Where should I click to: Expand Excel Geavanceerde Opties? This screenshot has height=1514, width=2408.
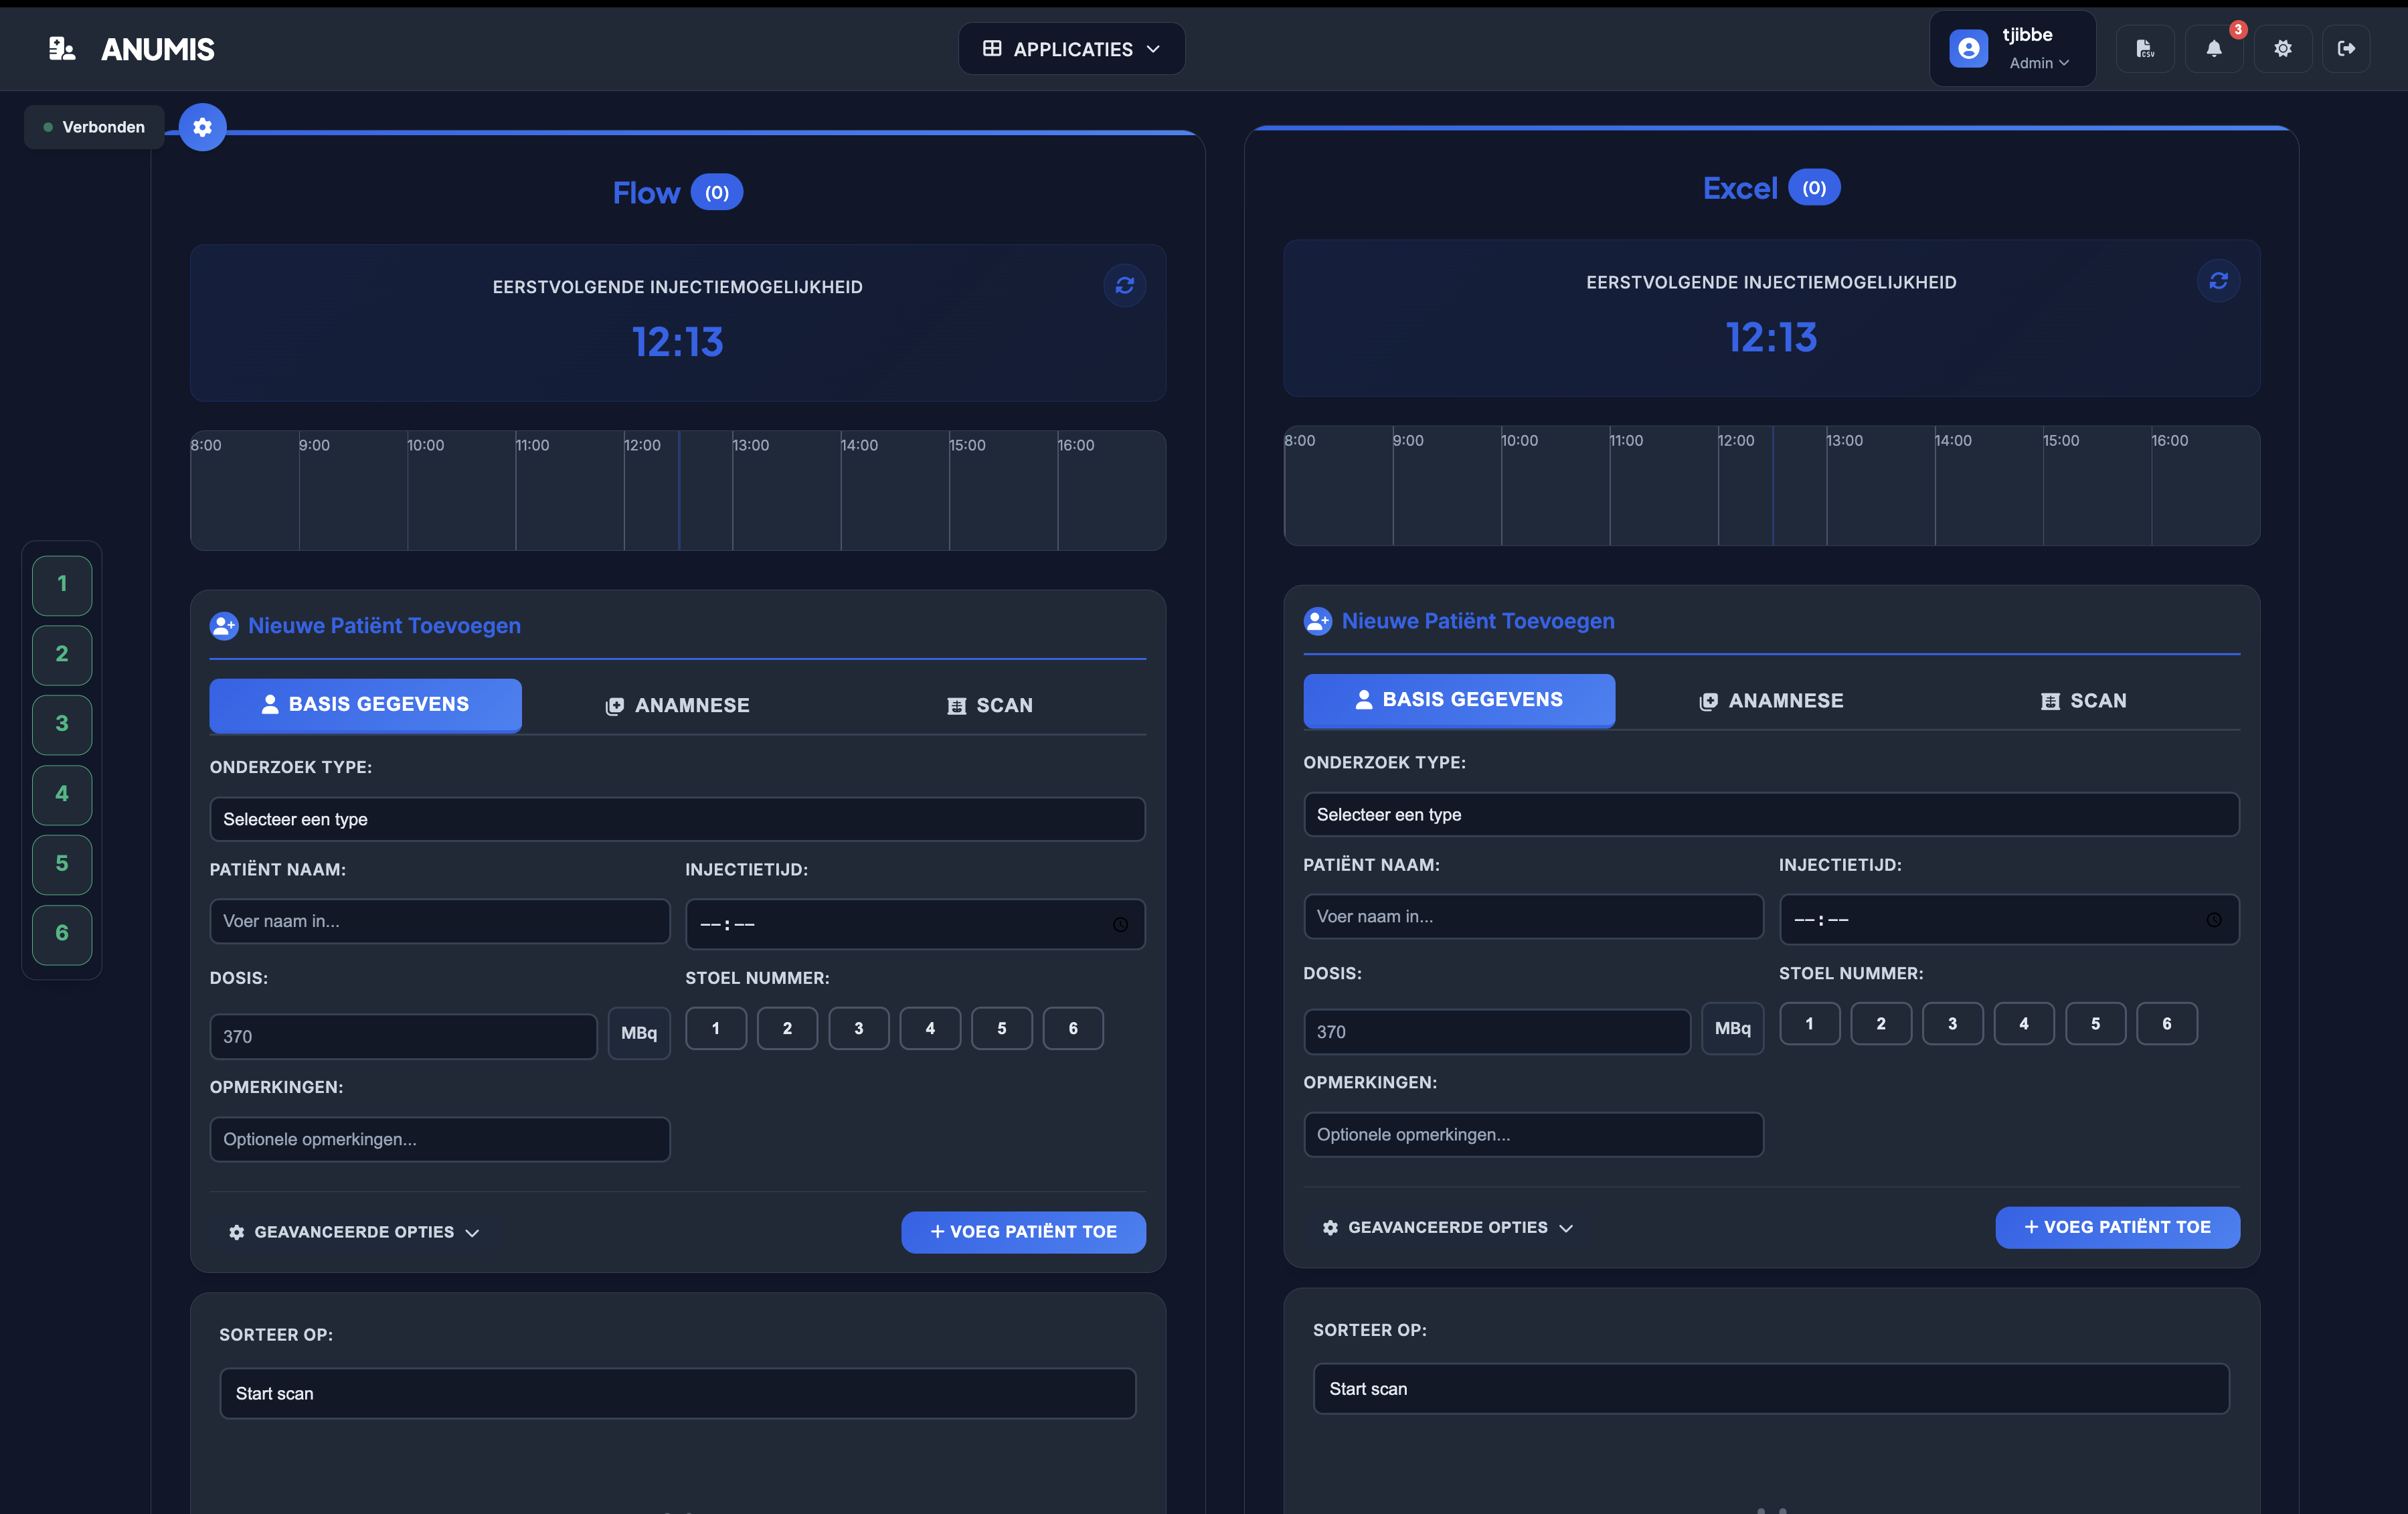[1448, 1228]
